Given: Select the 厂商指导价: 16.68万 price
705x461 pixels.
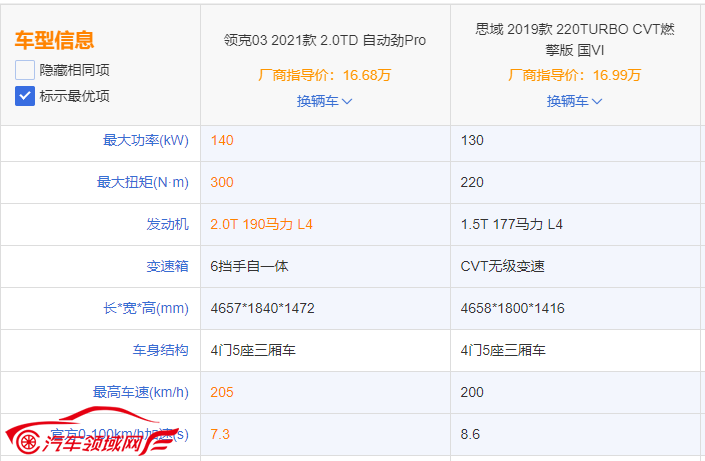Looking at the screenshot, I should [324, 75].
